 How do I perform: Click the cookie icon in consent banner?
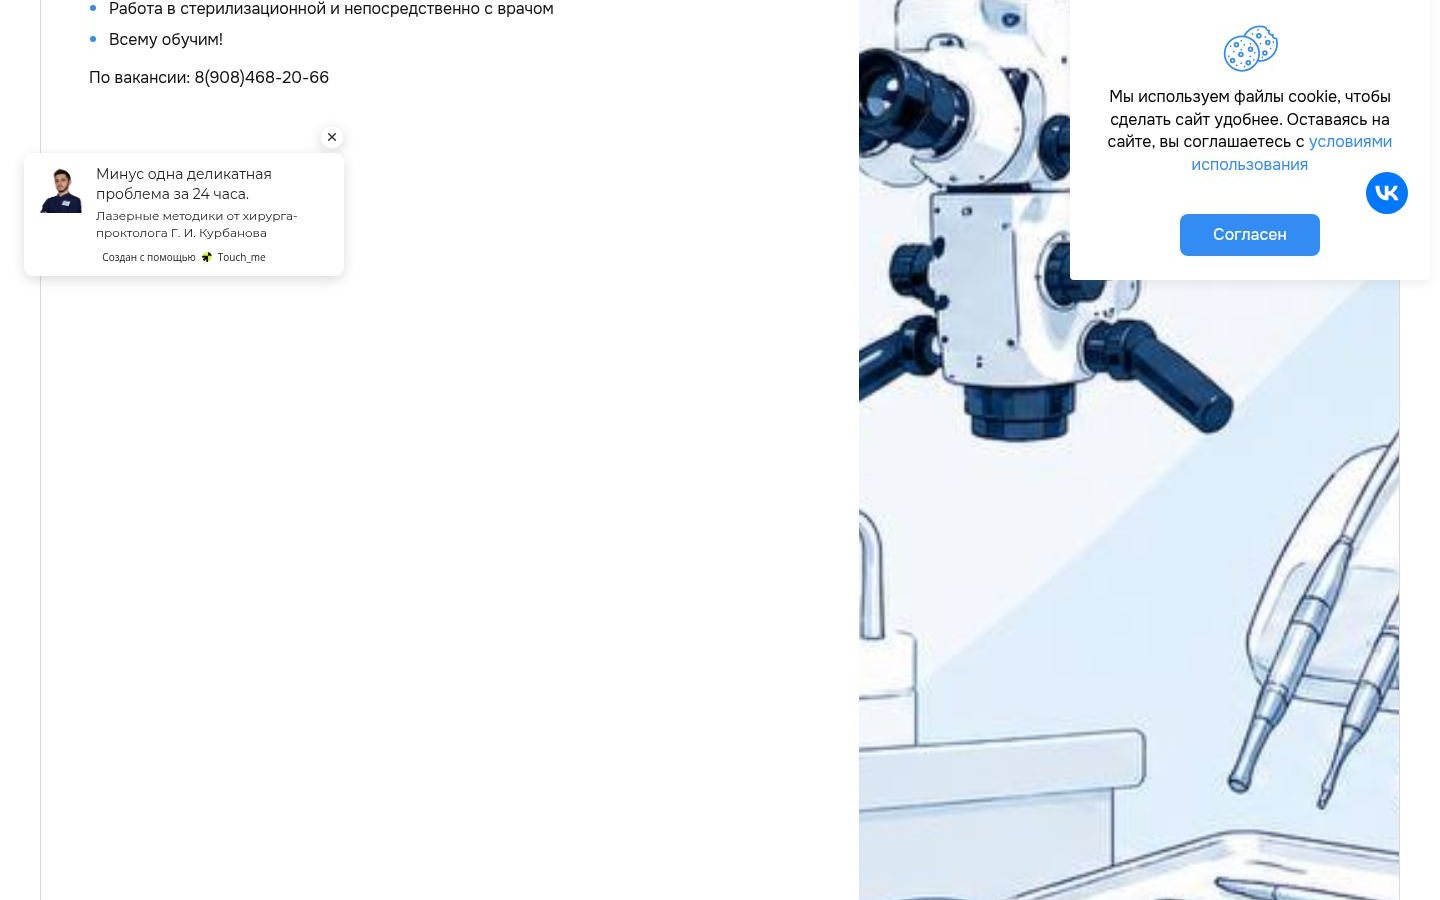(x=1250, y=48)
